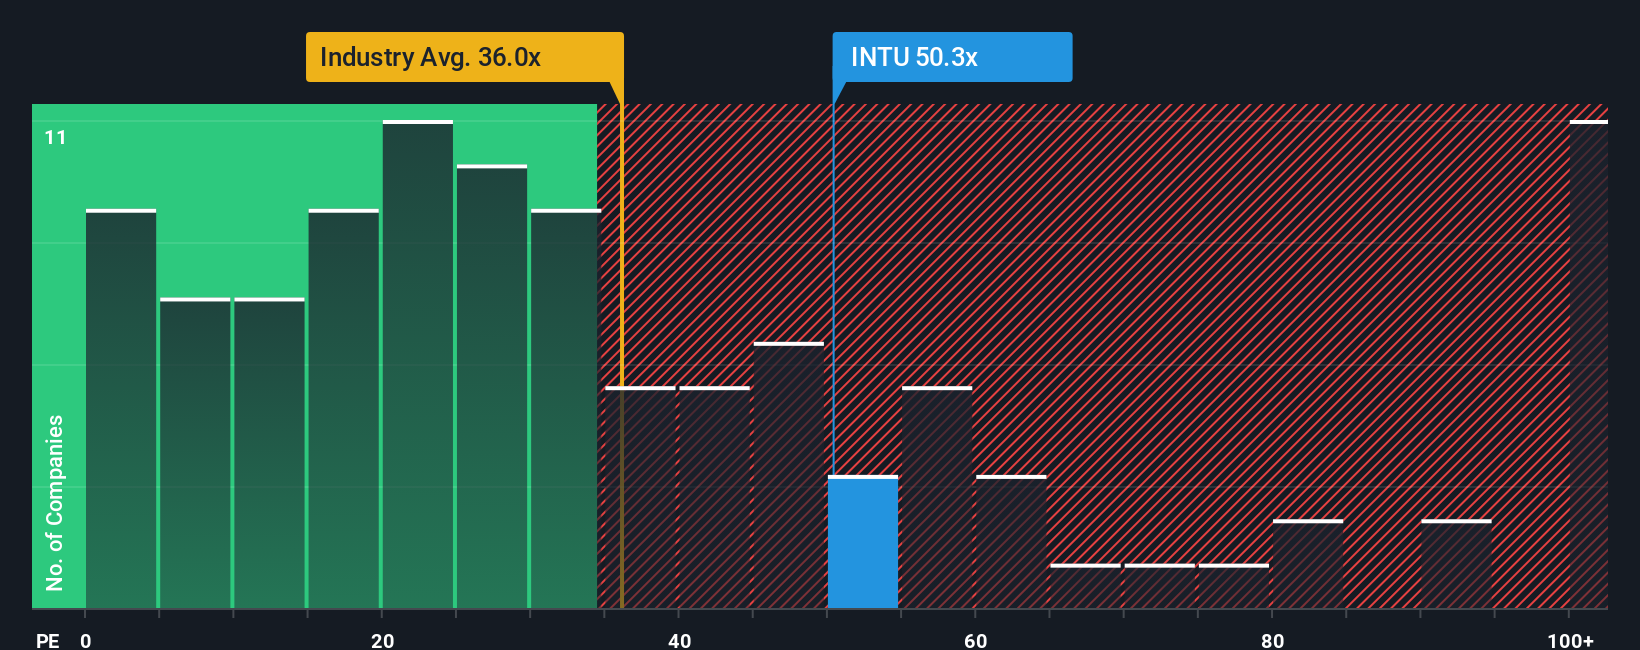Viewport: 1640px width, 650px height.
Task: Click the x-axis tick label 0
Action: coord(86,640)
